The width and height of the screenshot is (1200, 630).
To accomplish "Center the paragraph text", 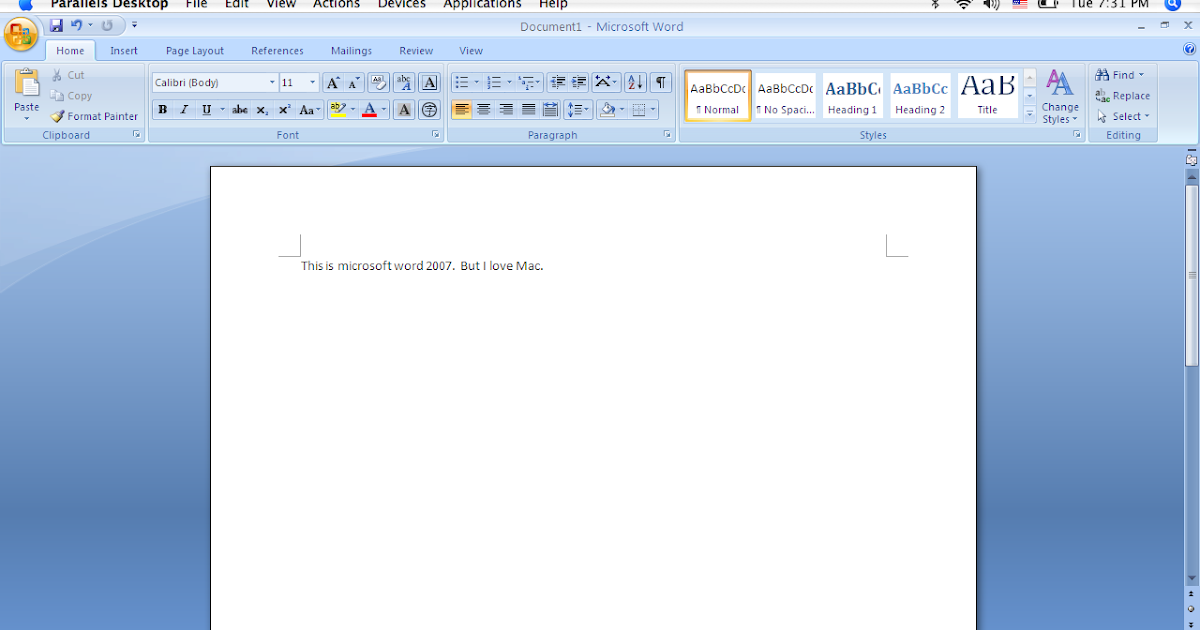I will tap(483, 110).
